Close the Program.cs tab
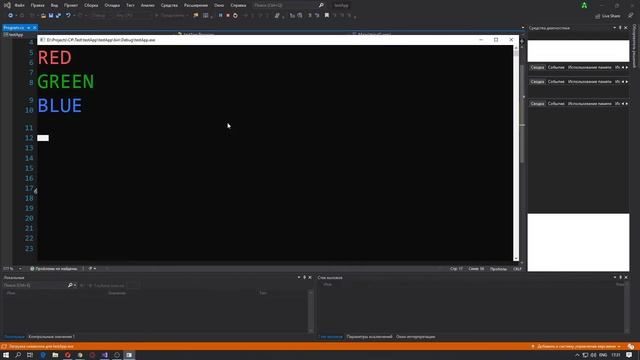Viewport: 640px width, 360px height. (x=35, y=28)
